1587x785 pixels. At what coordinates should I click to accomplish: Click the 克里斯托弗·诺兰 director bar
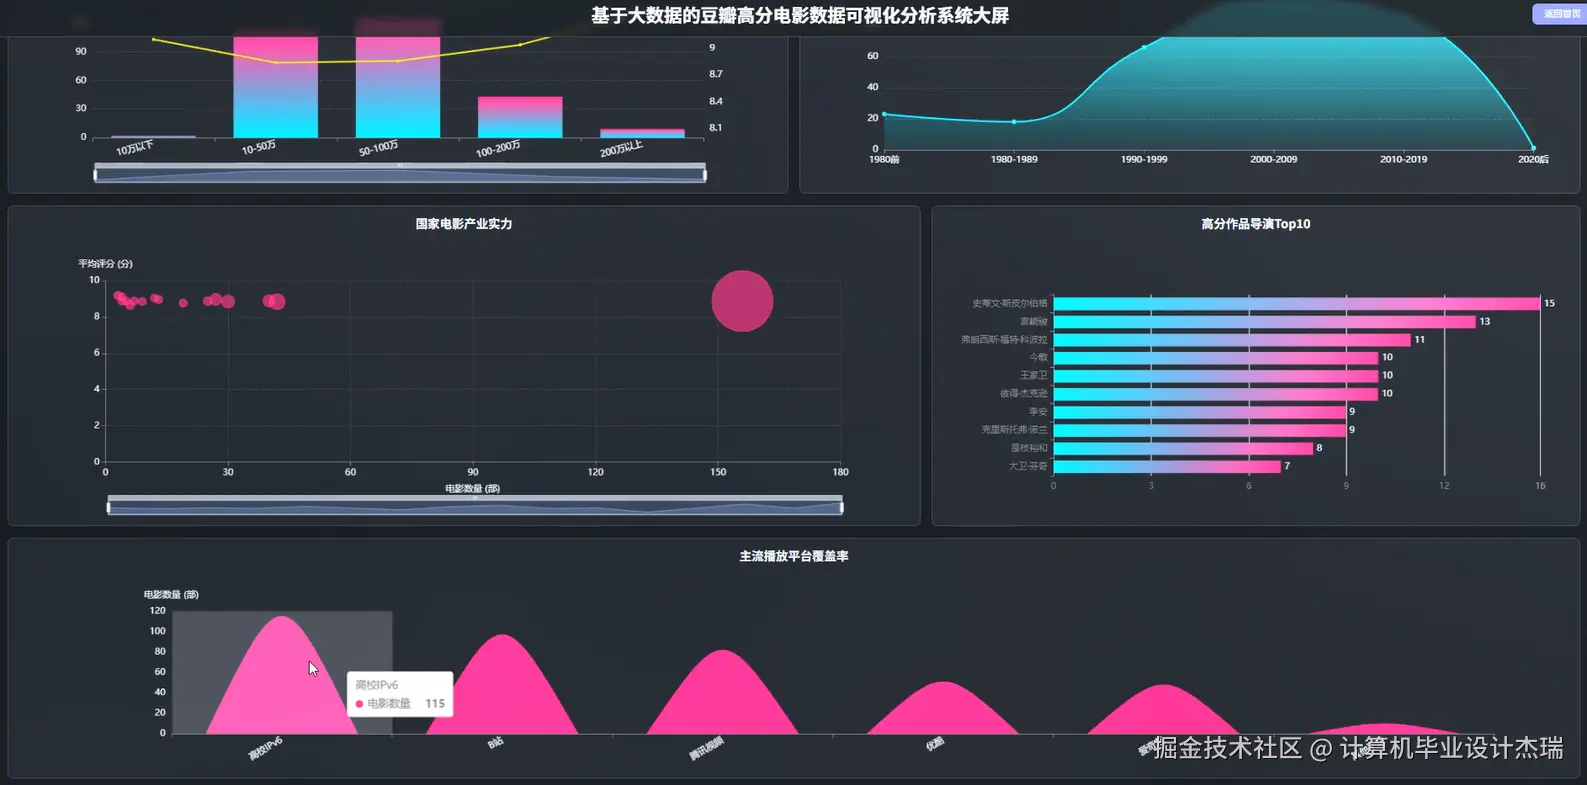point(1200,430)
